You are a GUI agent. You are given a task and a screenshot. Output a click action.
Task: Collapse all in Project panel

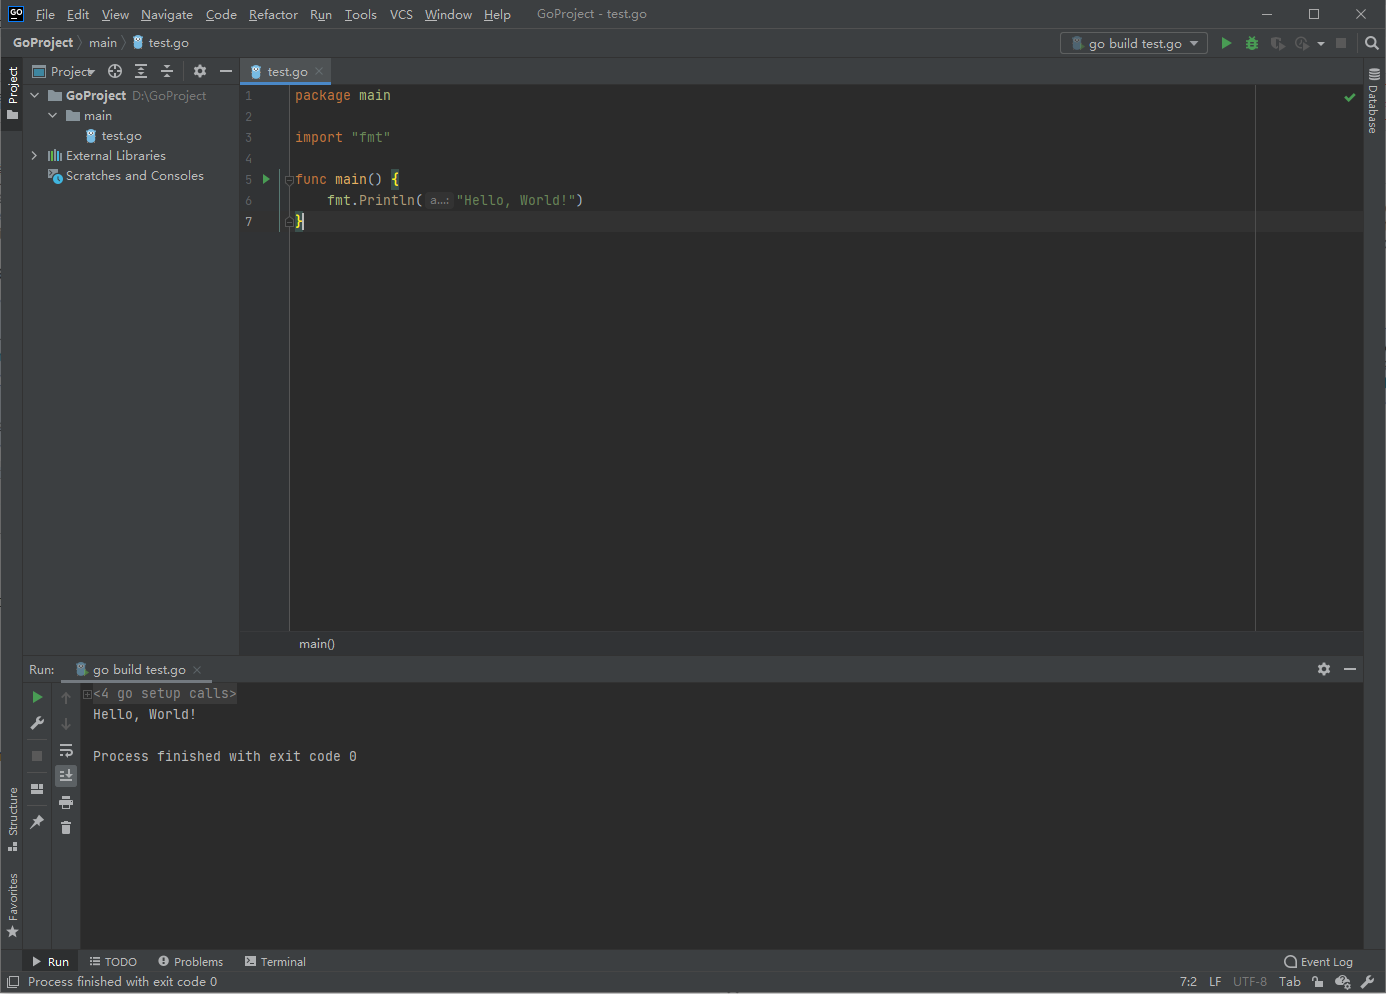pyautogui.click(x=167, y=71)
